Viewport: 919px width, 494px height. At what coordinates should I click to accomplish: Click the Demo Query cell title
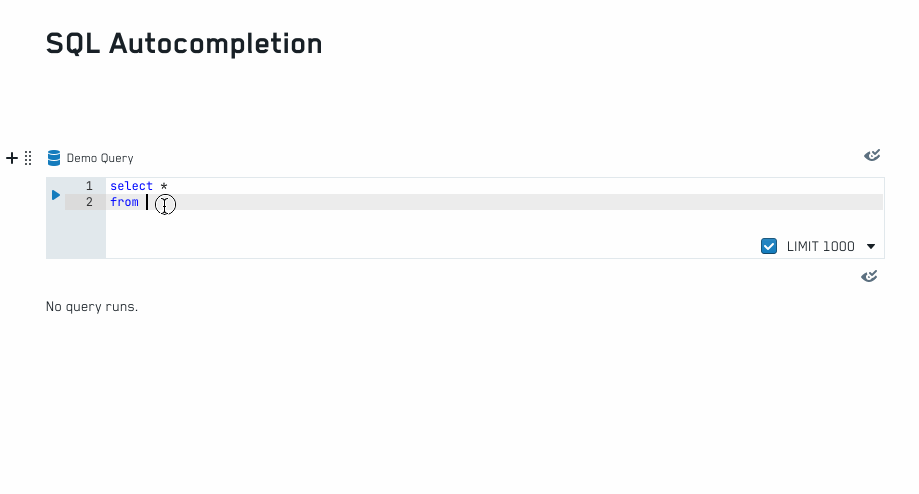coord(100,158)
